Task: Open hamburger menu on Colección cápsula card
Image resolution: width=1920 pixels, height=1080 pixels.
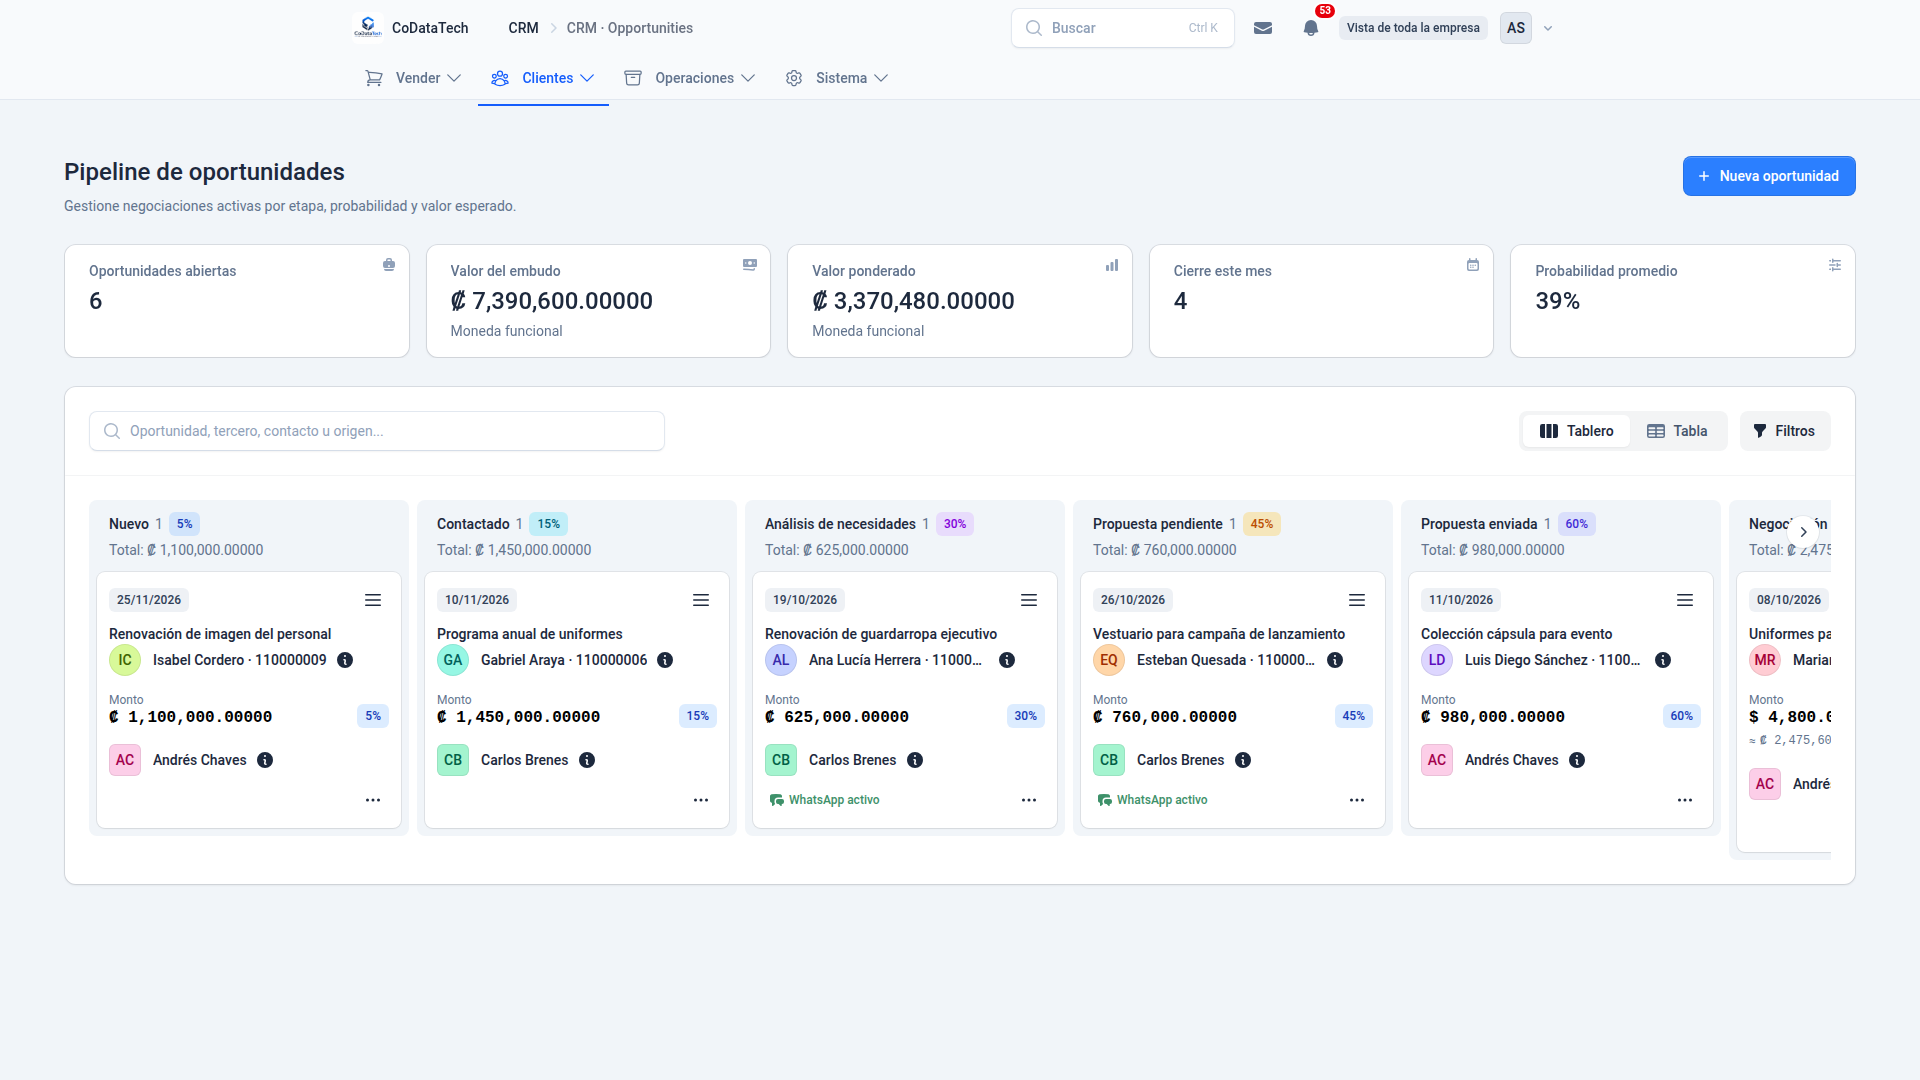Action: point(1685,600)
